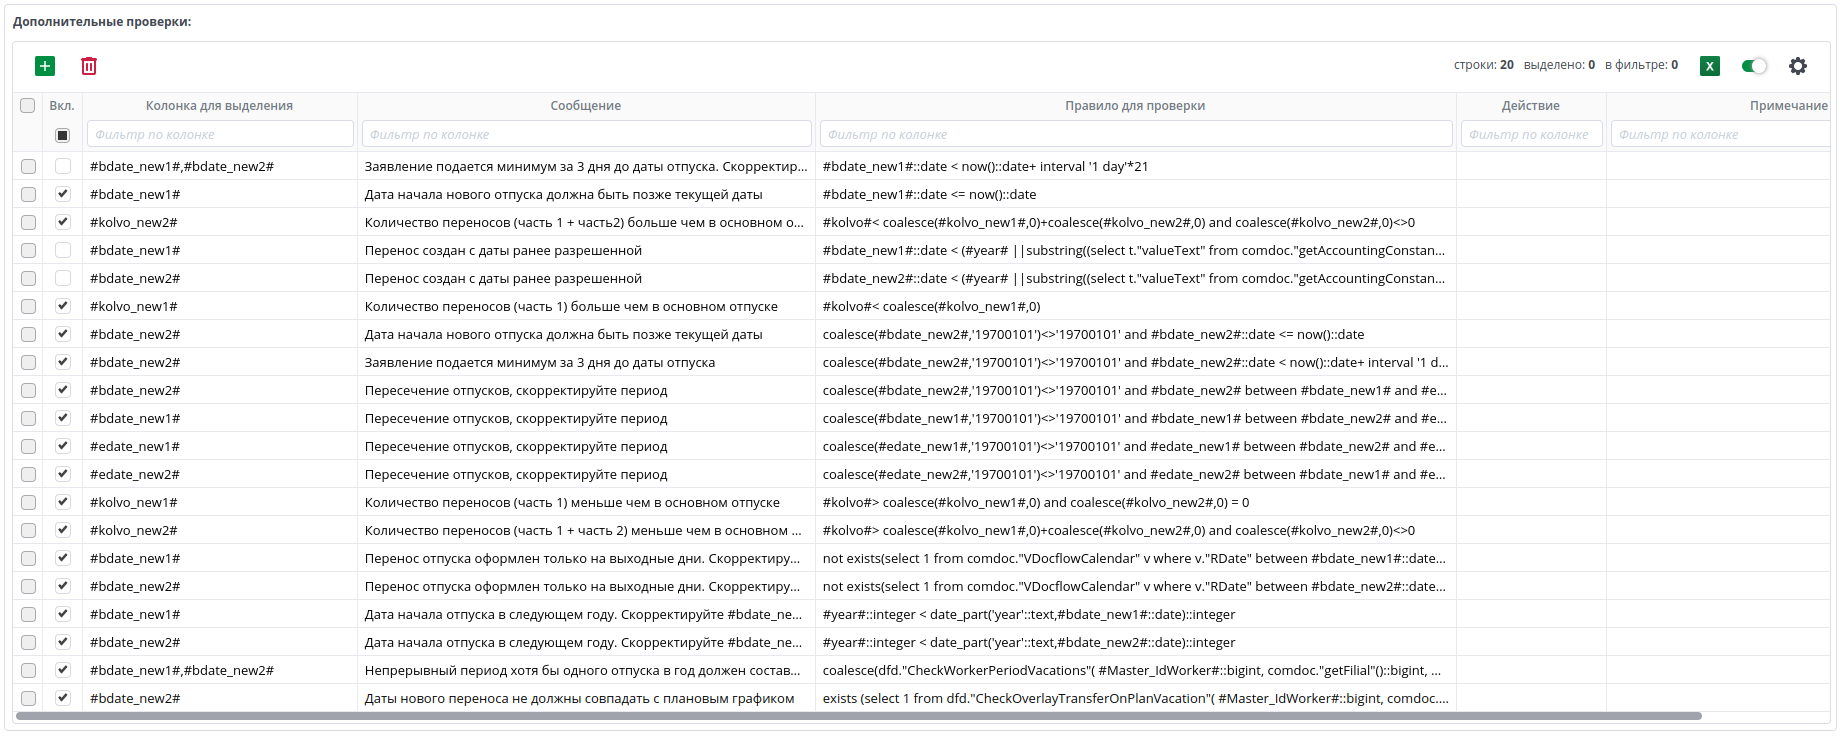Screen dimensions: 1841x736
Task: Open table settings gear icon
Action: [1798, 66]
